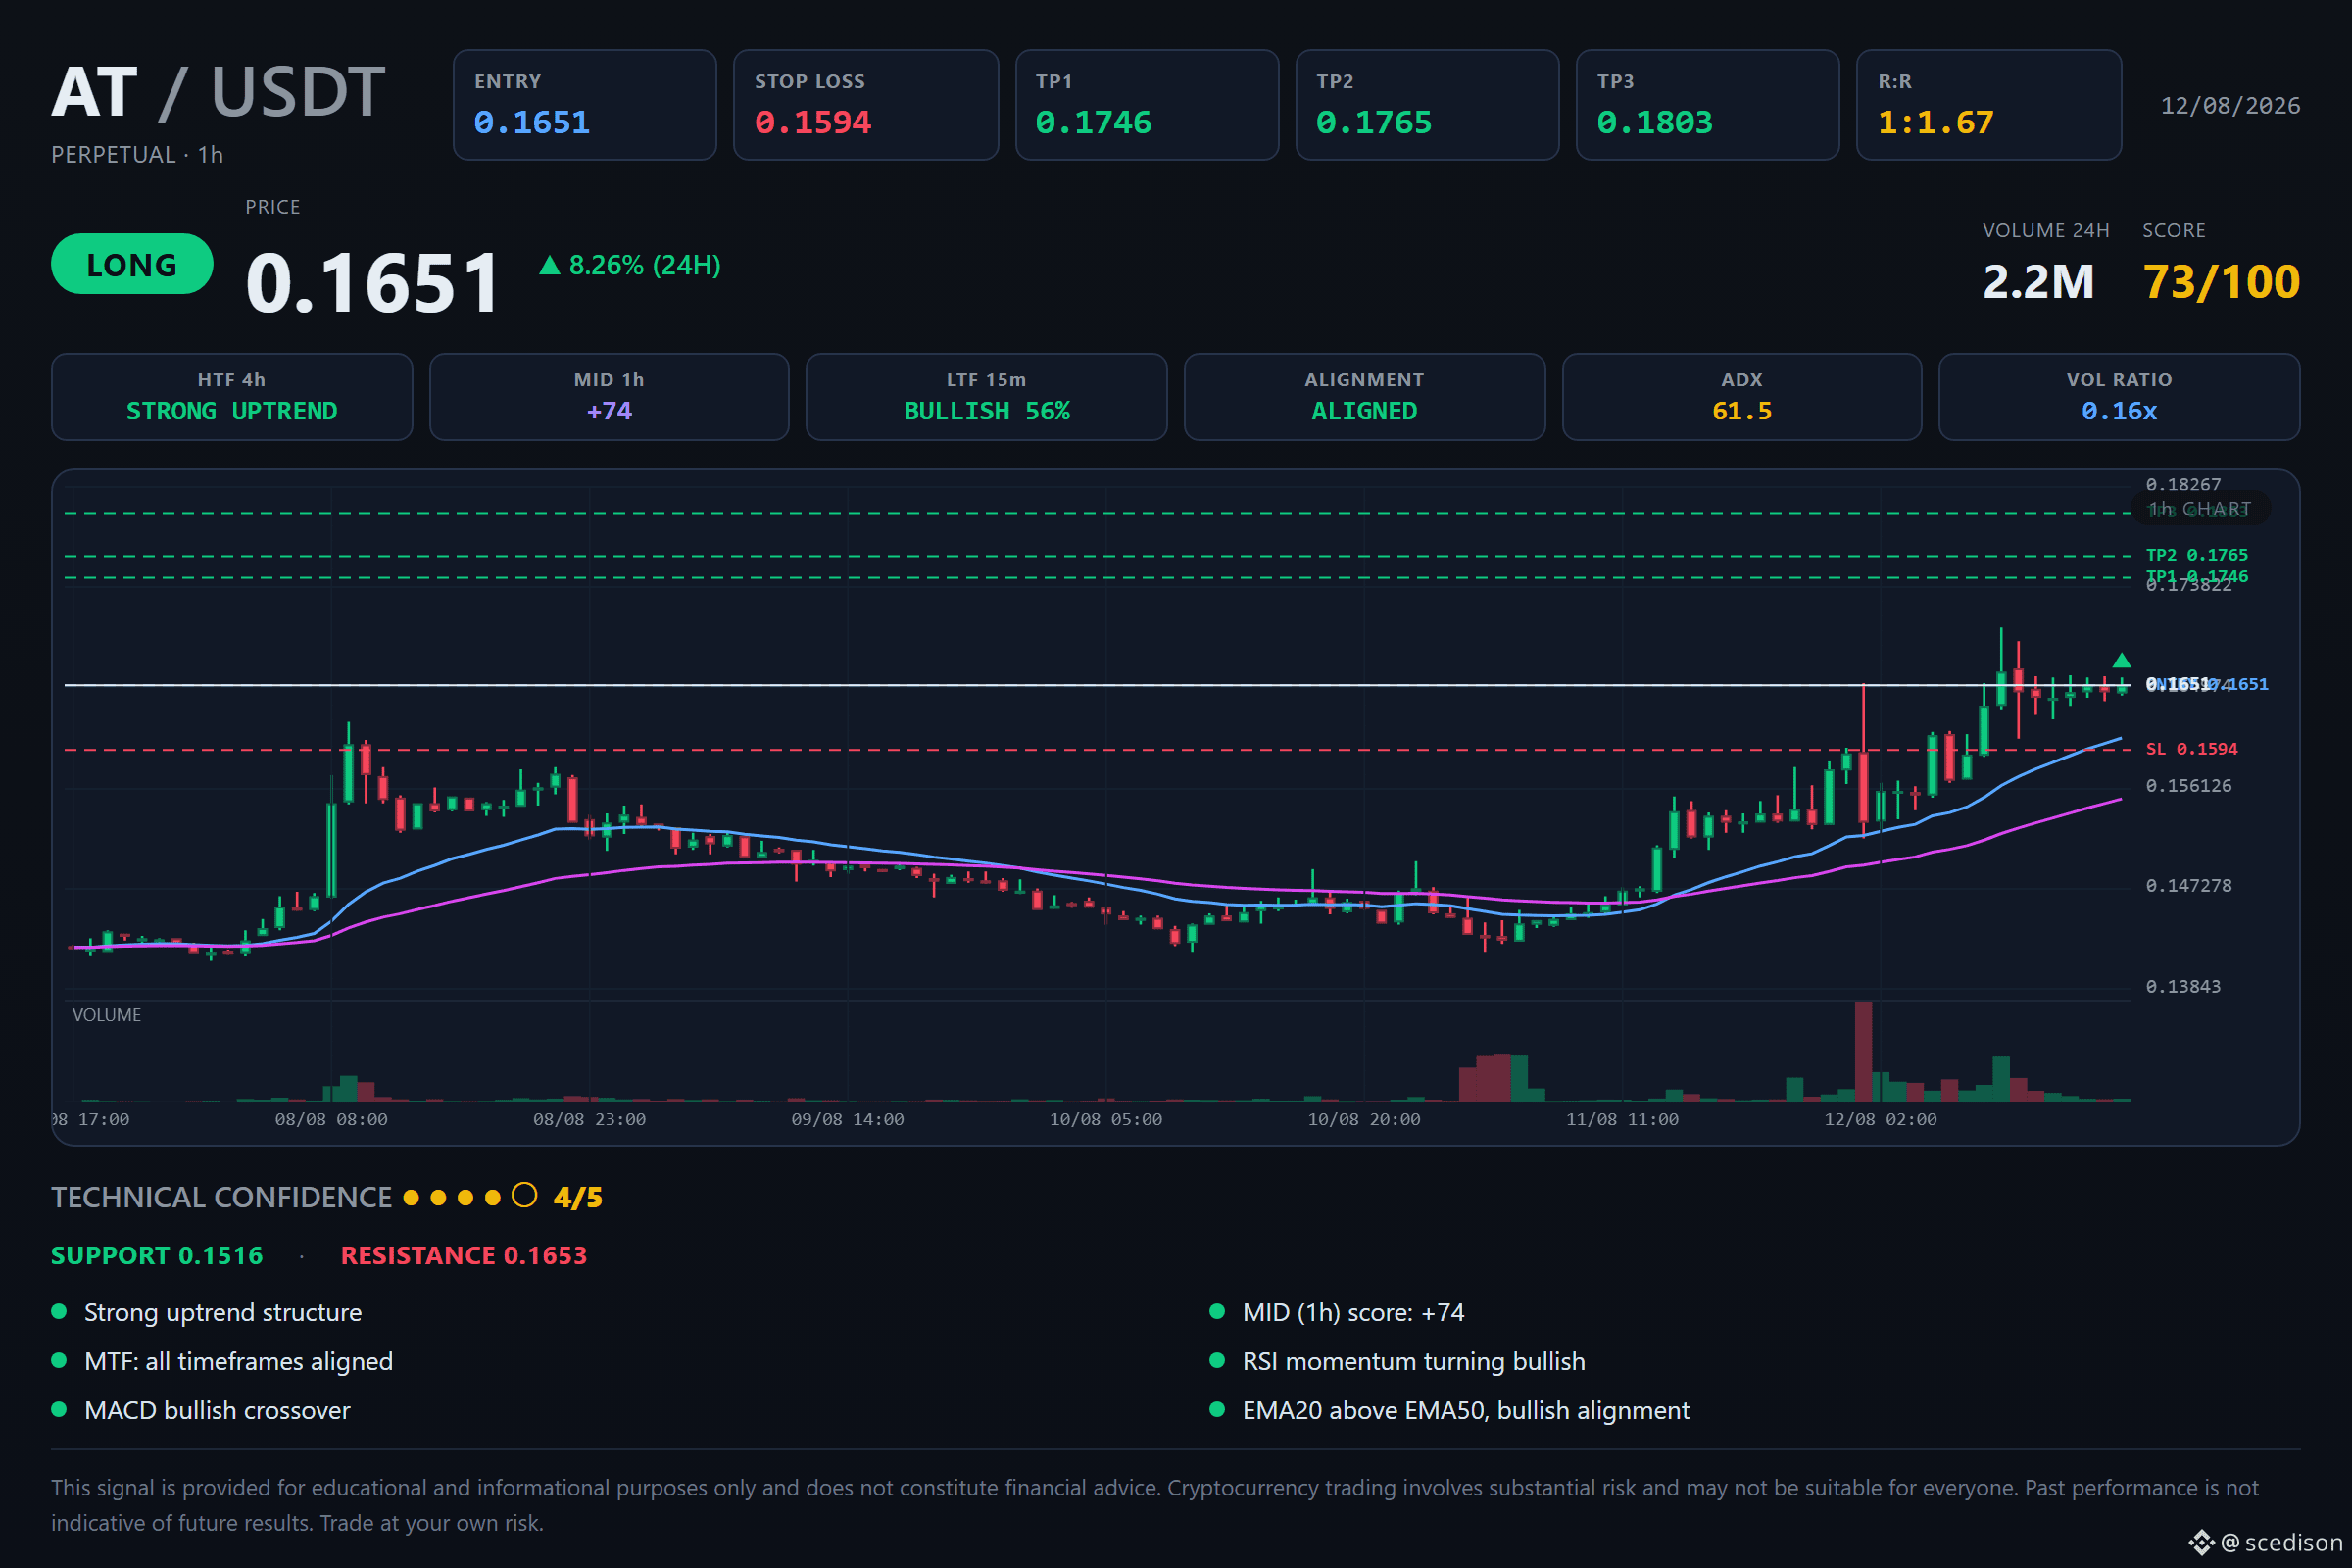The image size is (2352, 1568).
Task: Click the 0.13843 price axis label
Action: coord(2183,986)
